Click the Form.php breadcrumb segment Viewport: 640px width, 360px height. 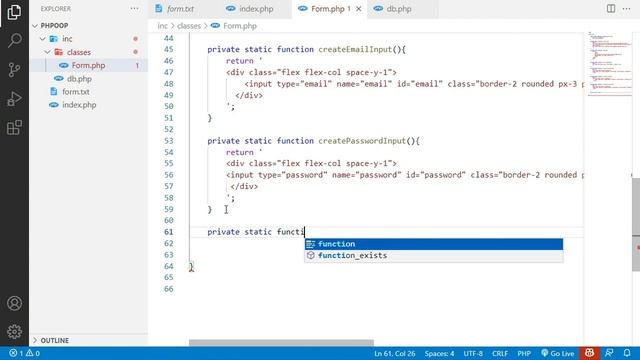coord(240,26)
